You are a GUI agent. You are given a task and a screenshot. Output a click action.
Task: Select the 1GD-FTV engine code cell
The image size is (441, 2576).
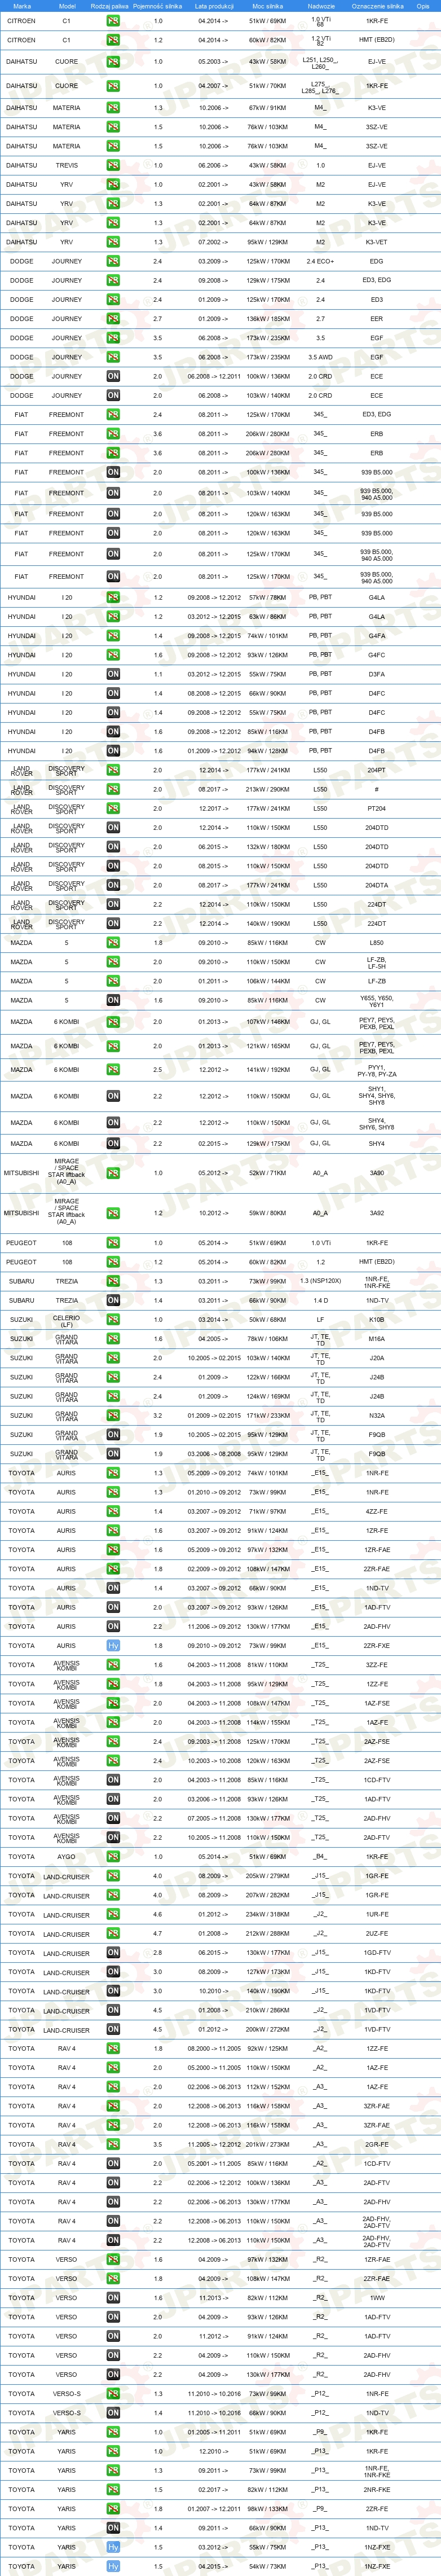click(377, 1952)
